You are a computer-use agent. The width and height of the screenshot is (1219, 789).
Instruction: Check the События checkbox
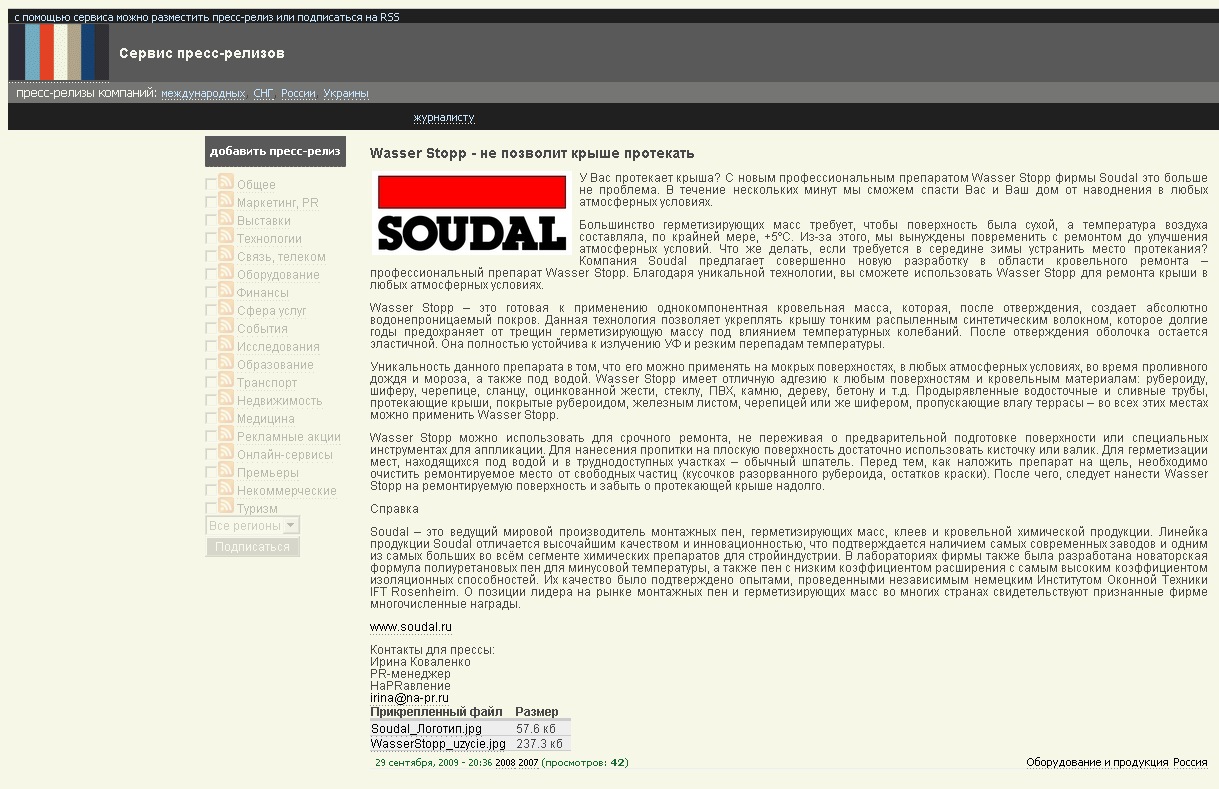pyautogui.click(x=211, y=329)
